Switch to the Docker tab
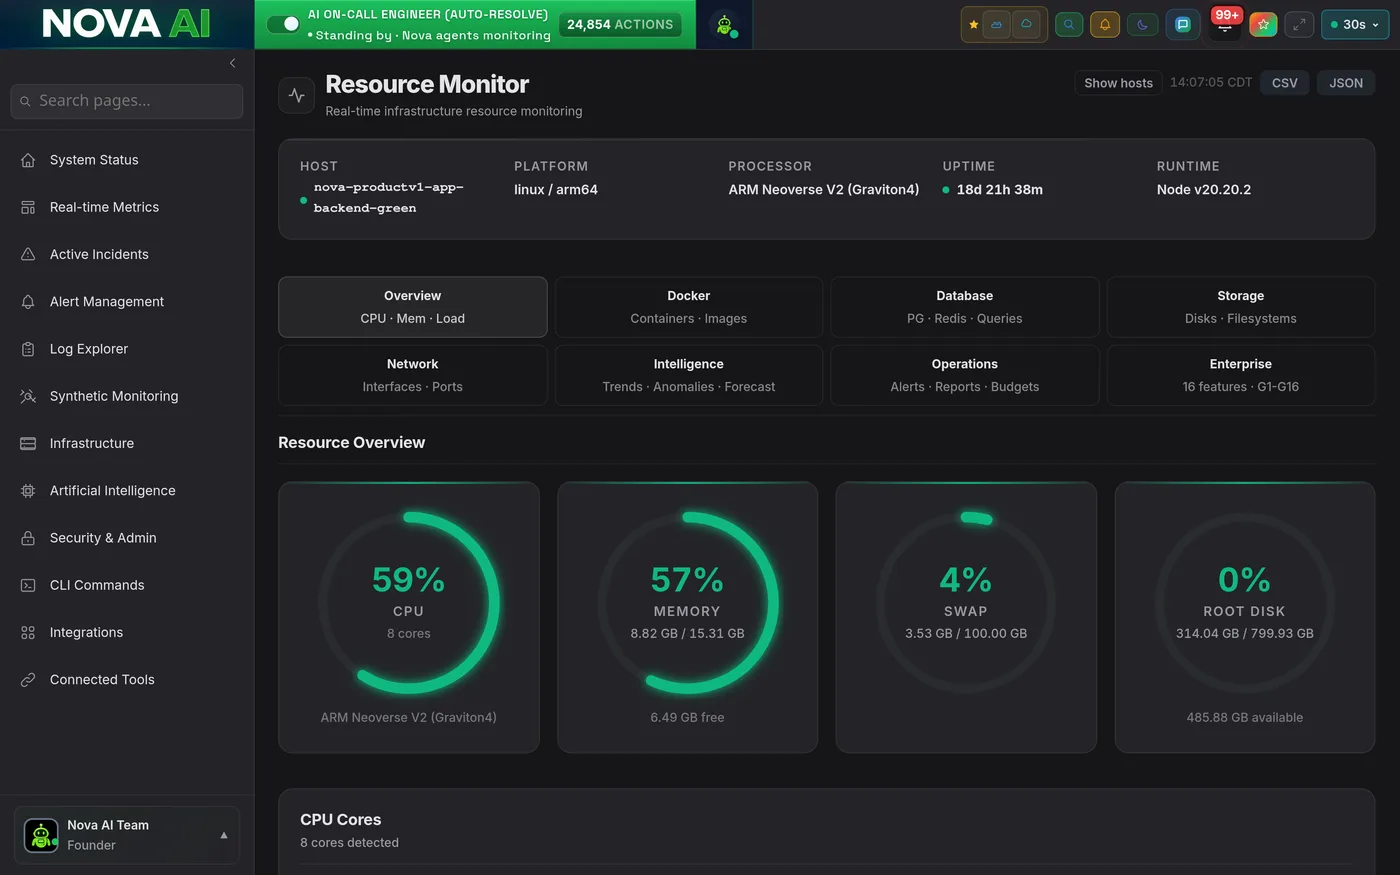 (689, 307)
